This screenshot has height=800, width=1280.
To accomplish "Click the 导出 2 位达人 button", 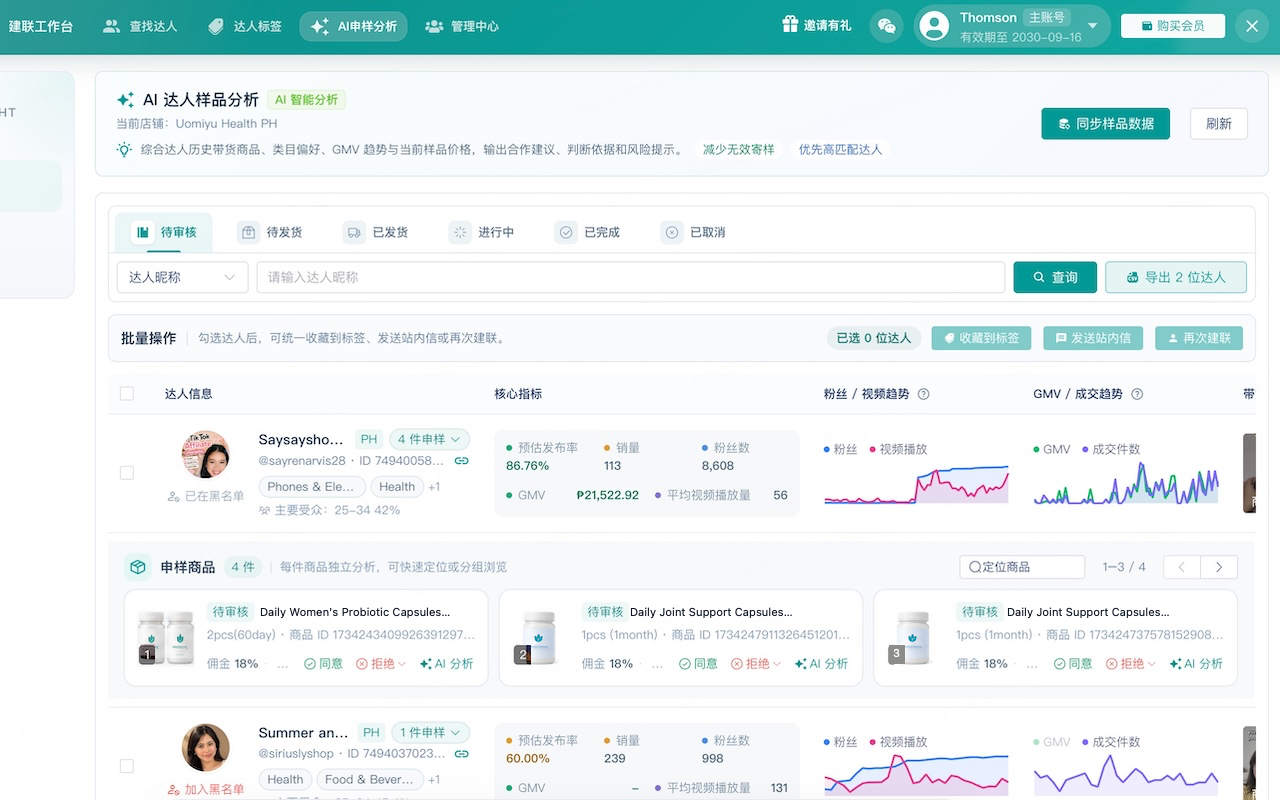I will [1176, 277].
